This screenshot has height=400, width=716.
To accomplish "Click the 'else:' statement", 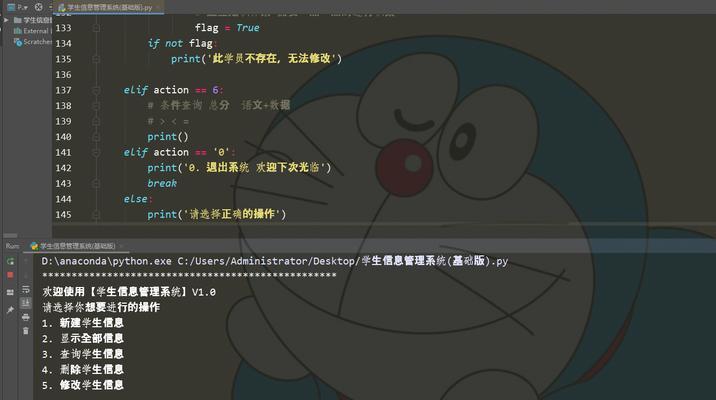I will [x=138, y=199].
